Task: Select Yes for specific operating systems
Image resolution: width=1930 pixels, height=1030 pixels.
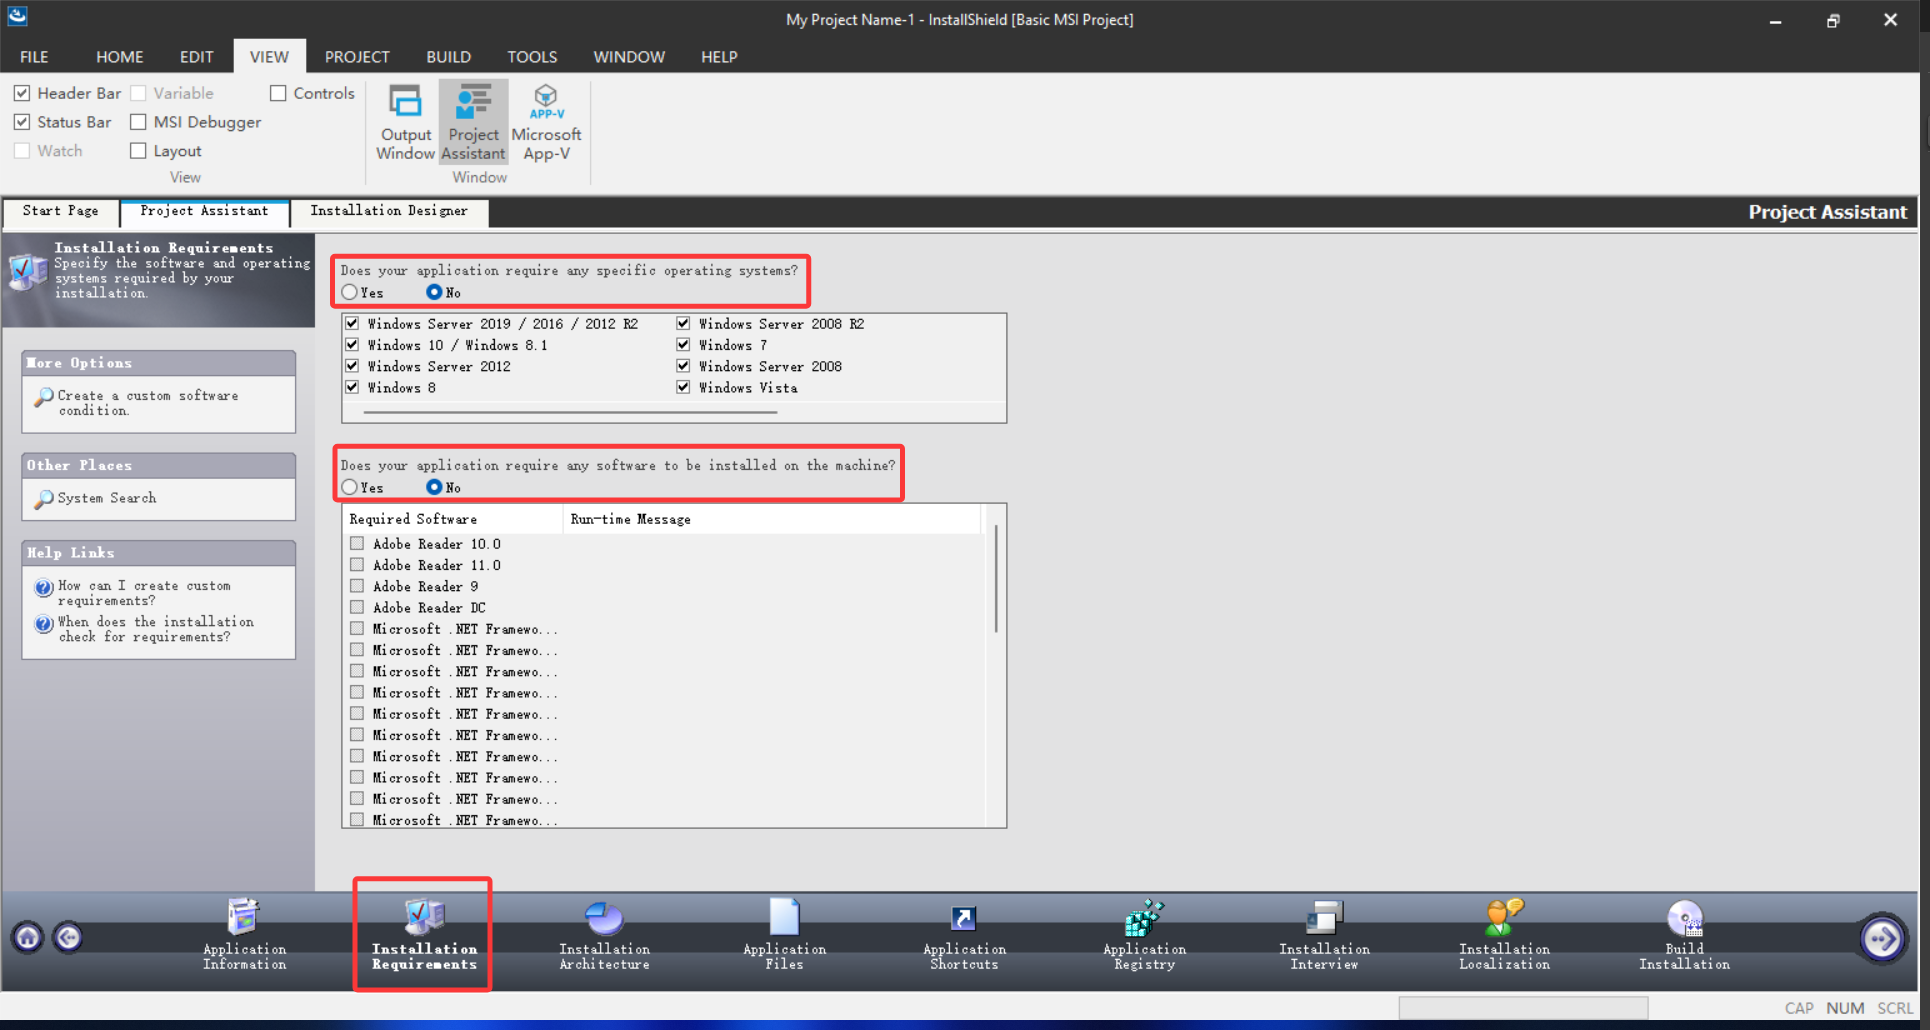Action: [x=349, y=292]
